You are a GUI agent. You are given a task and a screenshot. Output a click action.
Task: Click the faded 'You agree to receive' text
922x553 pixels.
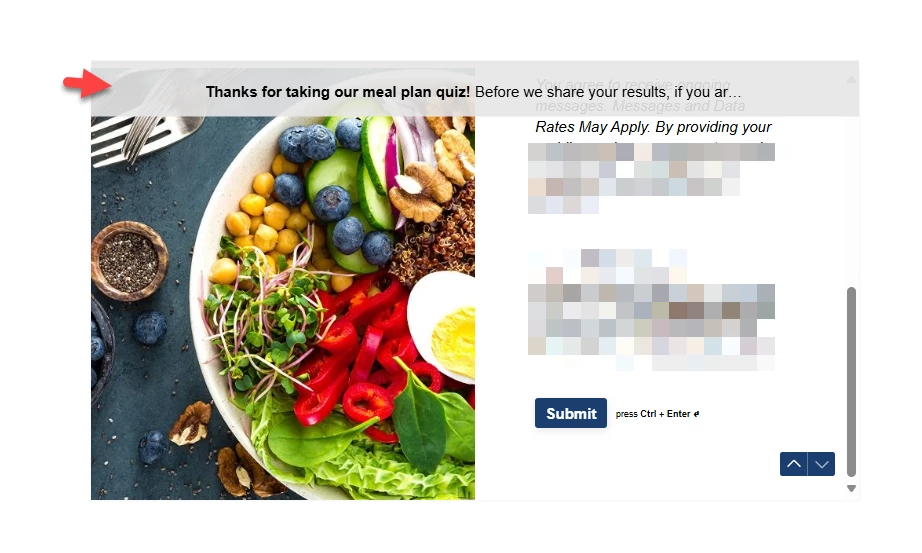(633, 85)
